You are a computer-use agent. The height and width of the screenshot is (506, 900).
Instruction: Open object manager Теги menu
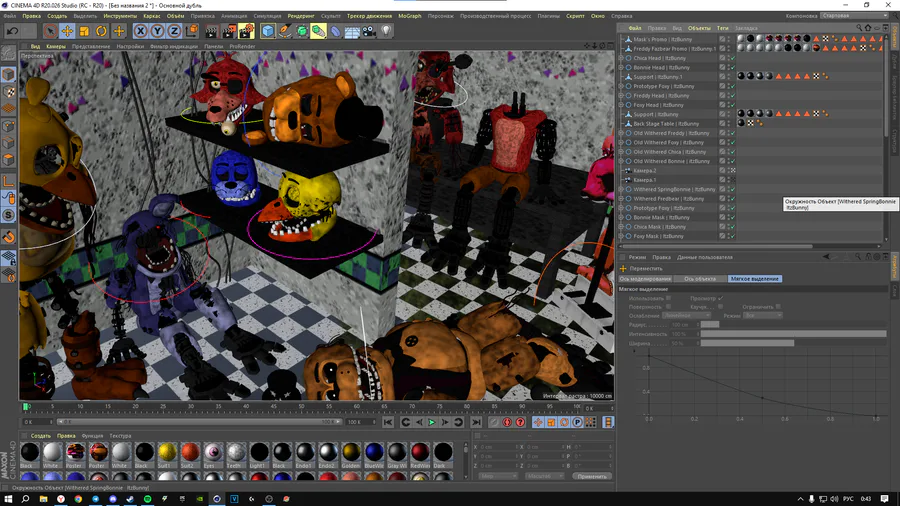pos(722,28)
